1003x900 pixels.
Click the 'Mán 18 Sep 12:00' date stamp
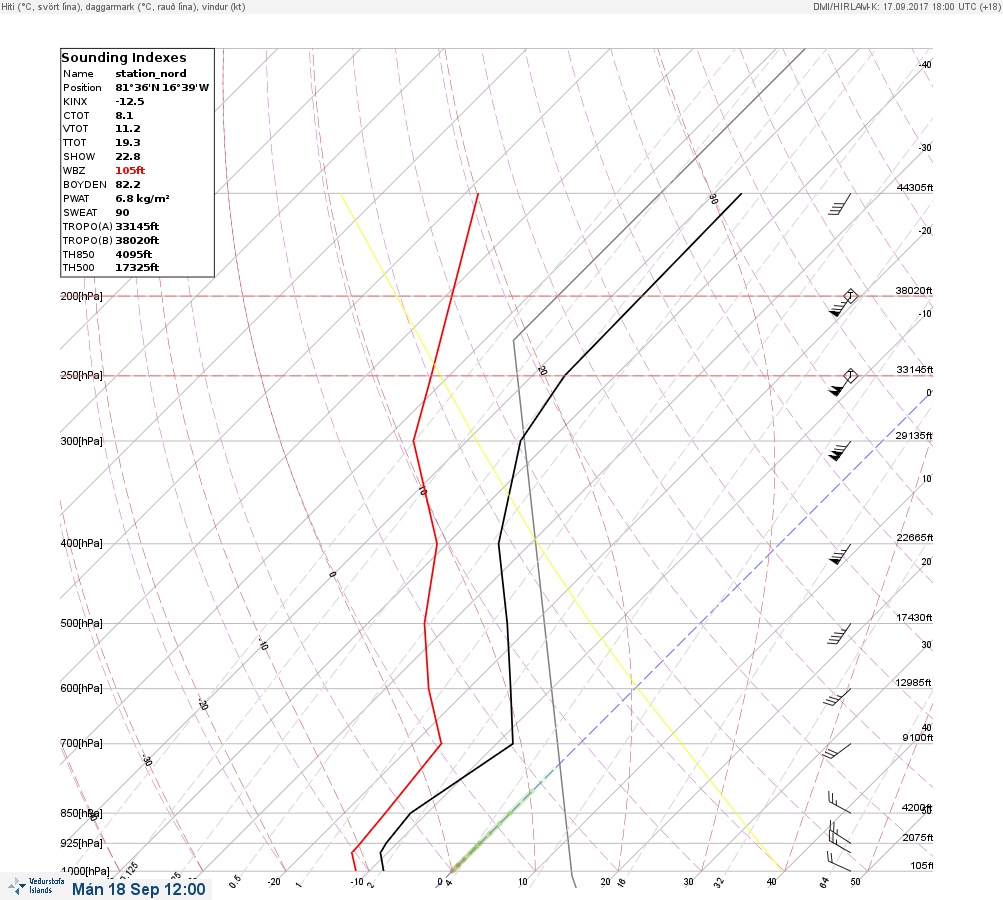139,889
